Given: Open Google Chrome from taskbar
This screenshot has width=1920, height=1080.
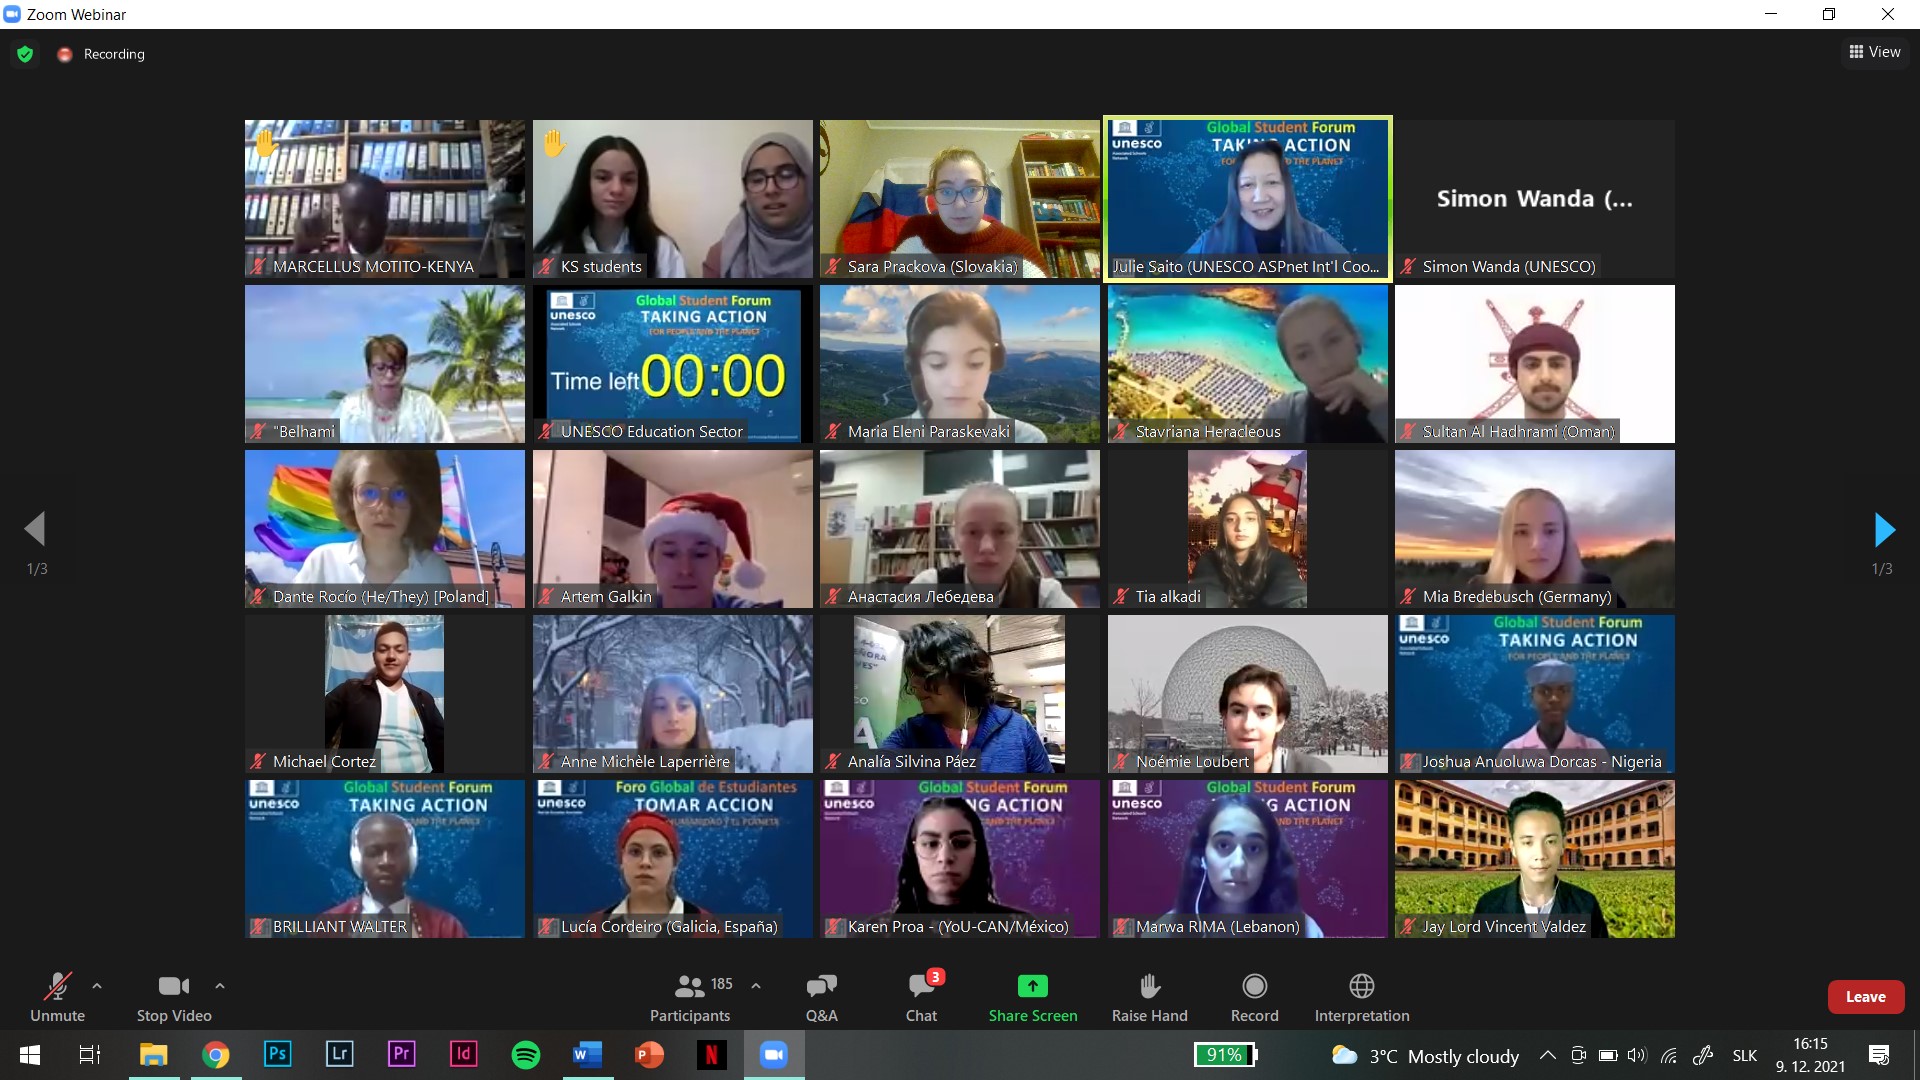Looking at the screenshot, I should coord(215,1055).
